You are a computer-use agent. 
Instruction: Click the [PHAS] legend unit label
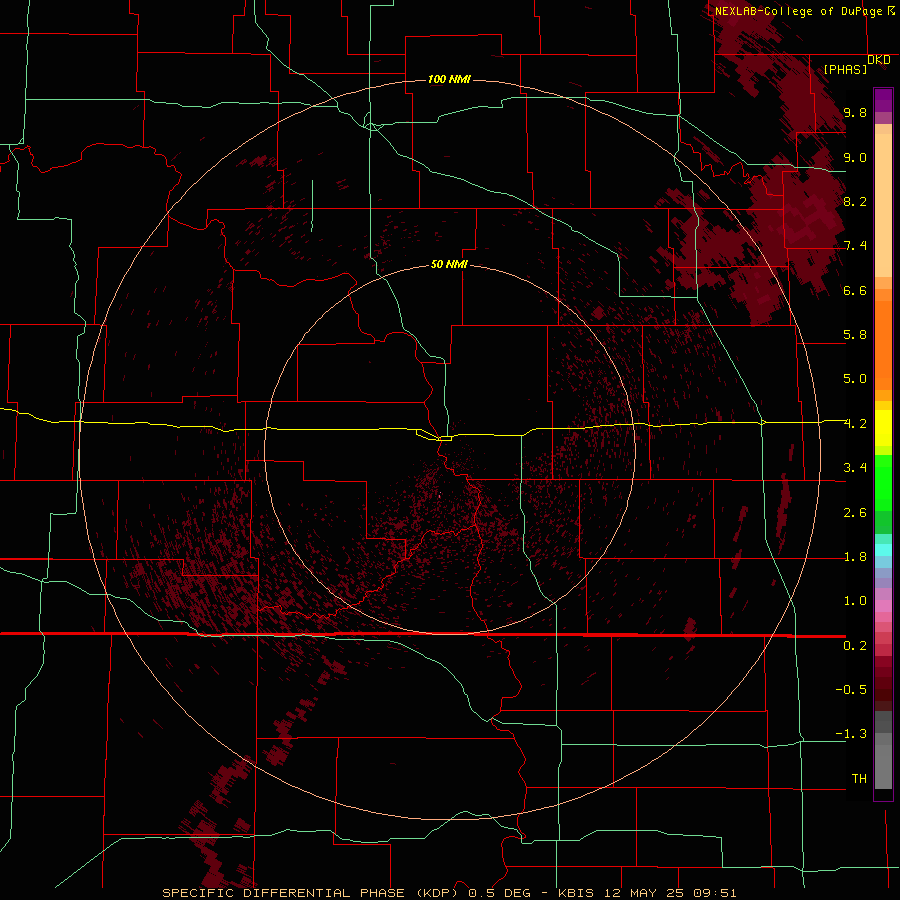[x=845, y=69]
